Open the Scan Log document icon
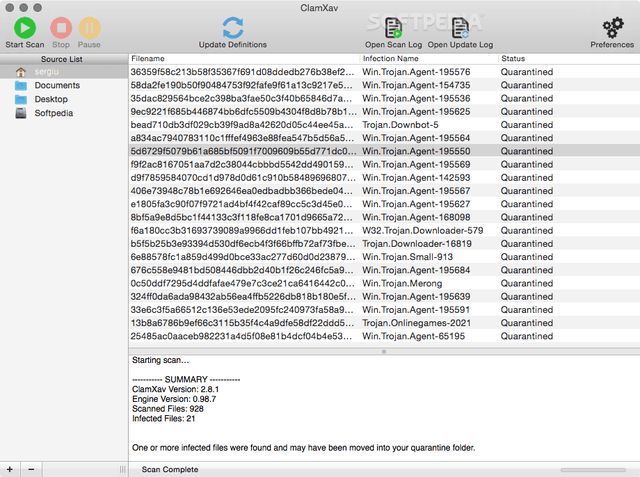 [393, 28]
